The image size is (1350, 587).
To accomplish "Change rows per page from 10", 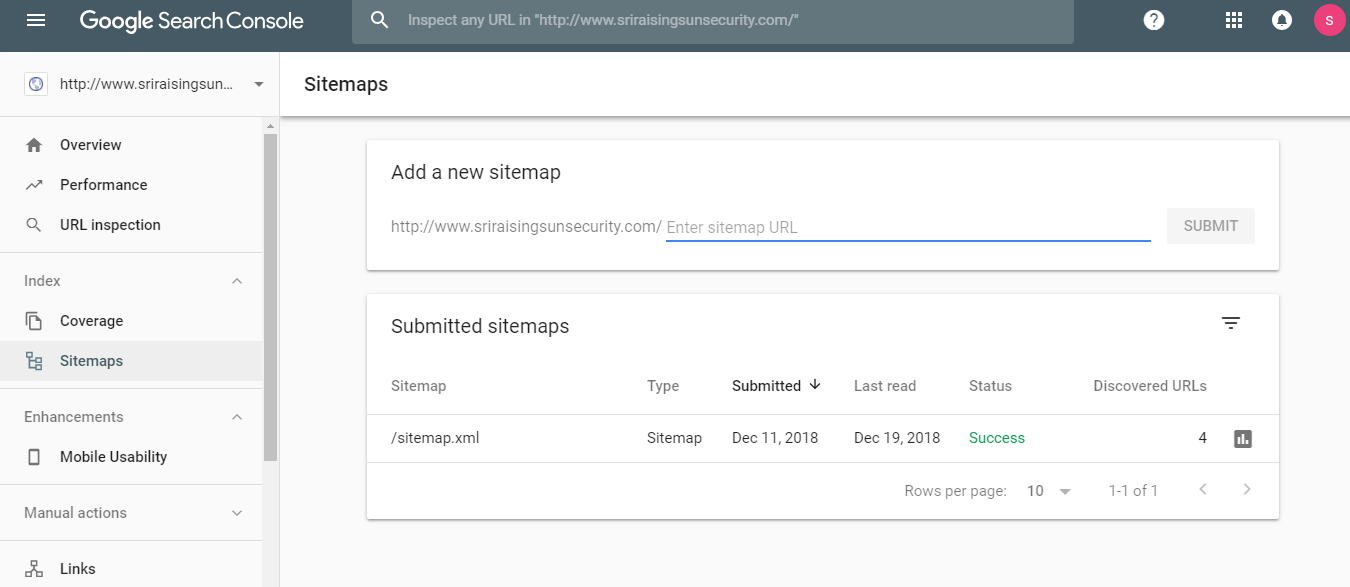I will 1048,490.
